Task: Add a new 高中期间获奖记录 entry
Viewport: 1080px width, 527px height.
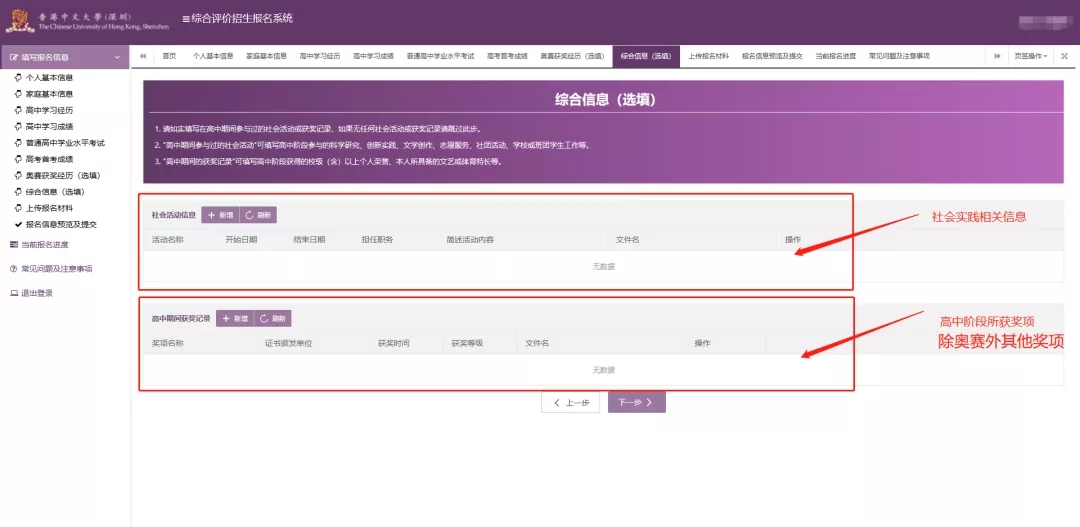Action: (234, 319)
